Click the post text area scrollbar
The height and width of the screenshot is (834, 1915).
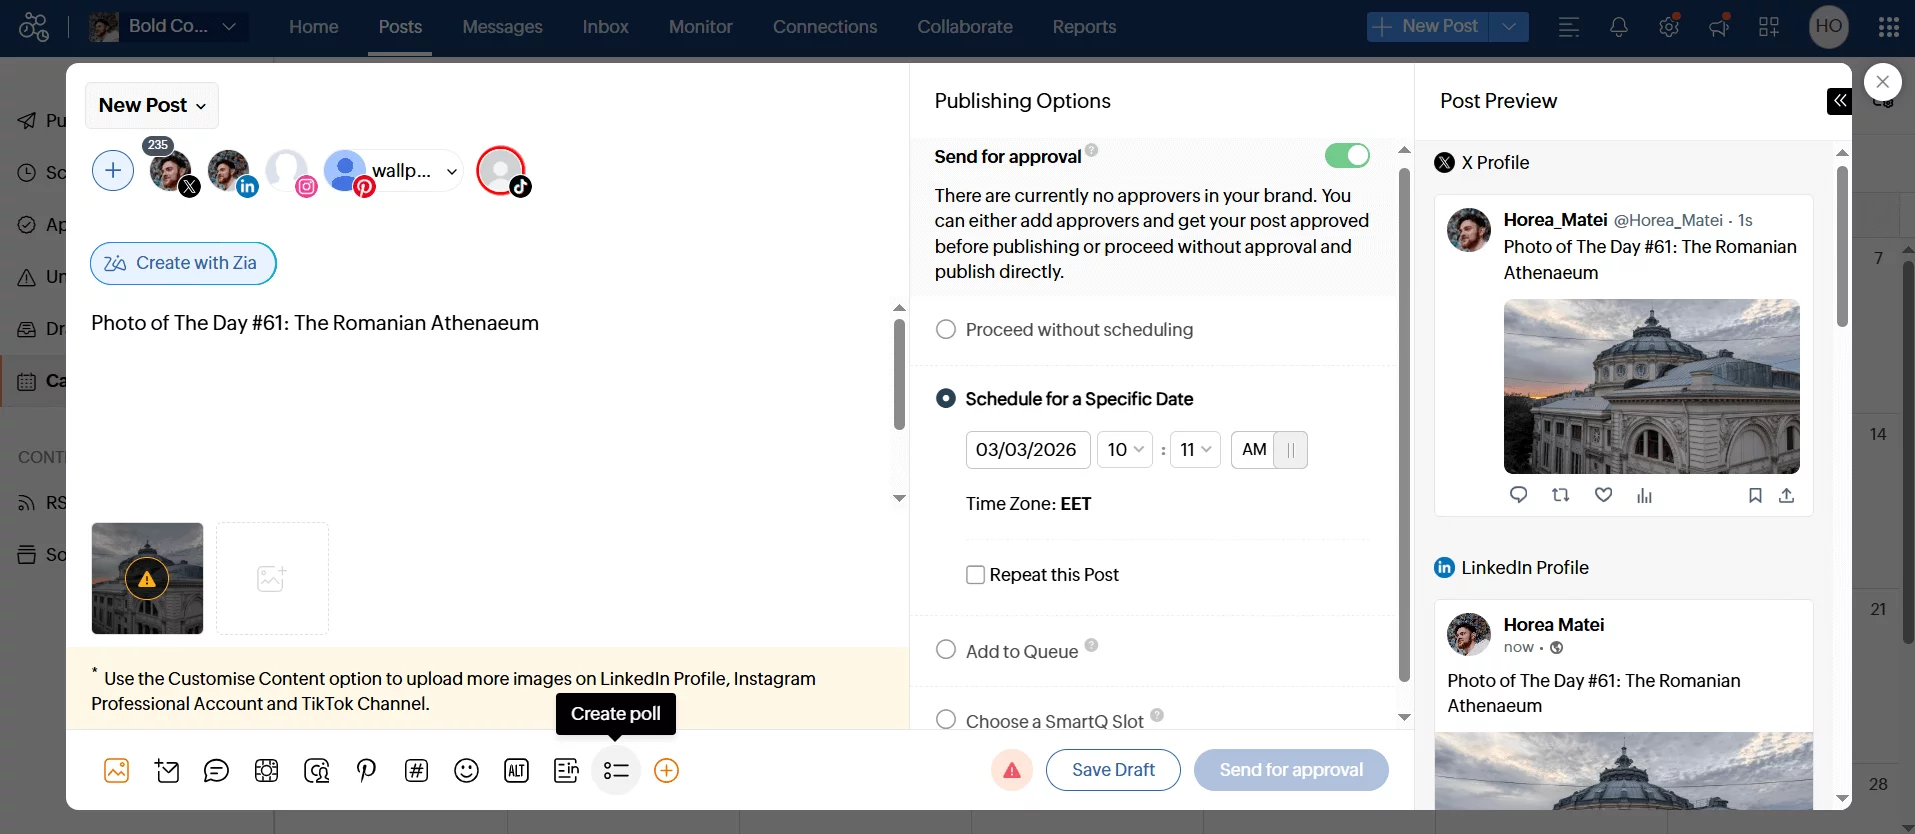point(899,375)
